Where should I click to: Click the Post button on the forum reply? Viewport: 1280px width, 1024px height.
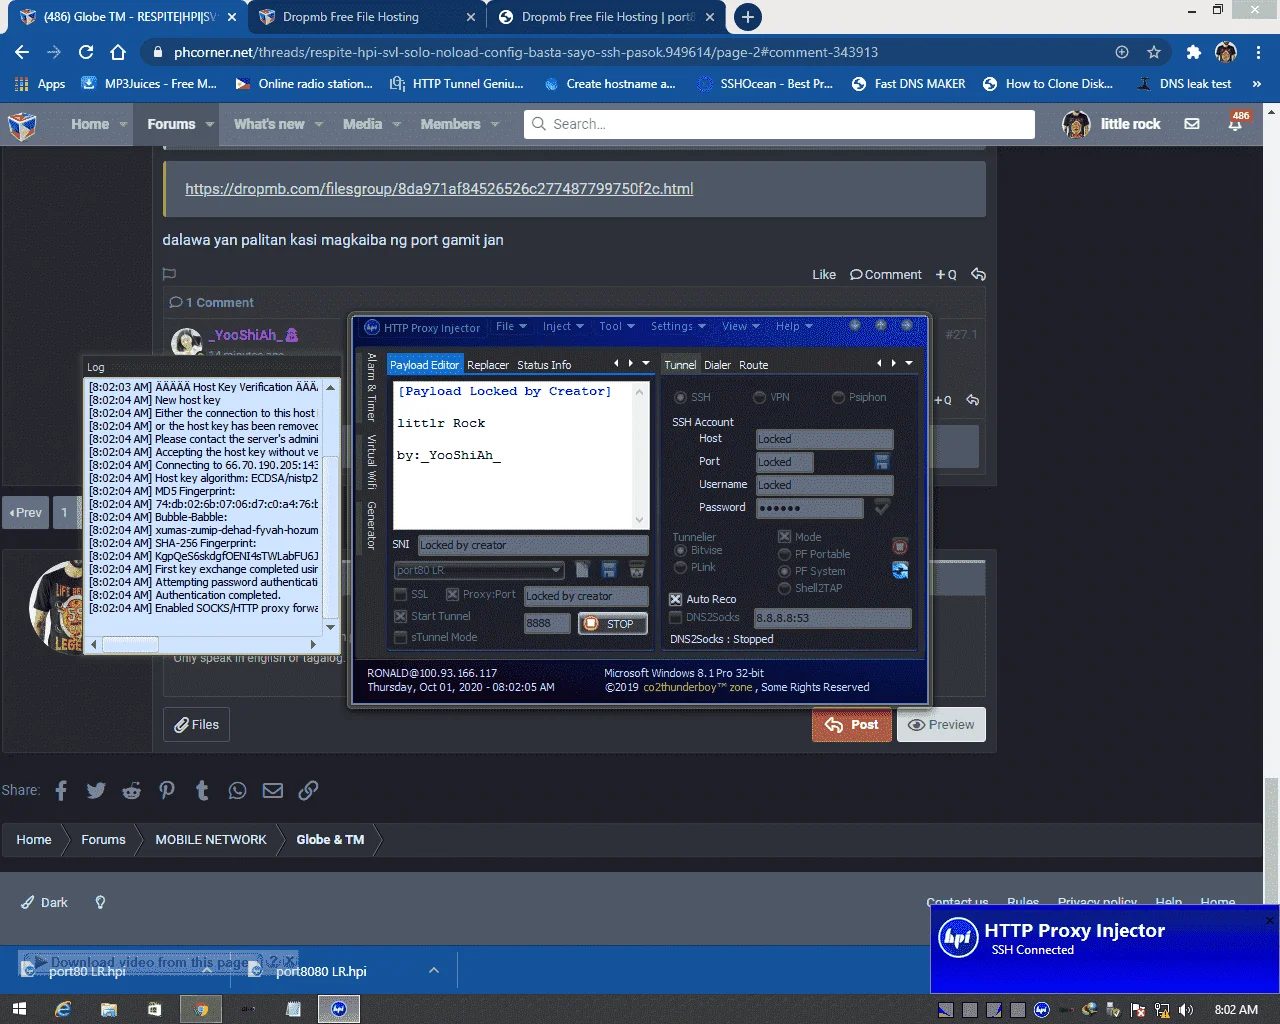point(852,725)
